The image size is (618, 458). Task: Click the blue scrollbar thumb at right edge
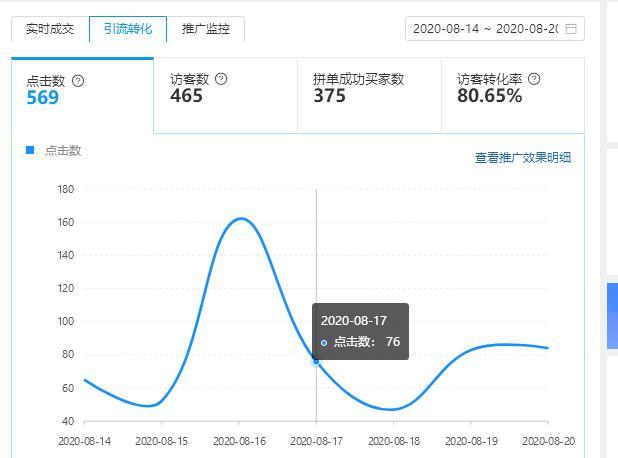point(612,315)
